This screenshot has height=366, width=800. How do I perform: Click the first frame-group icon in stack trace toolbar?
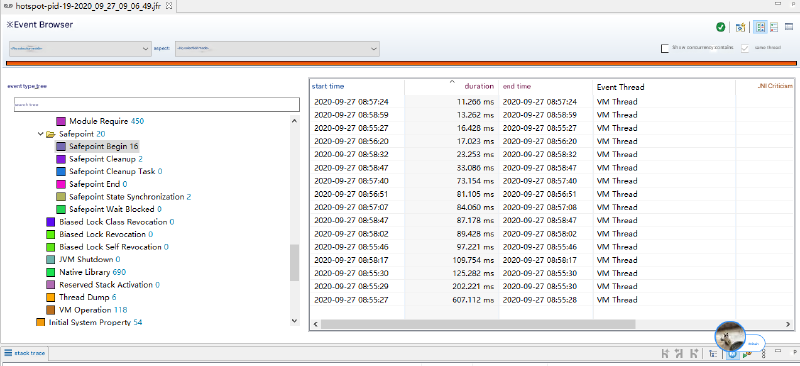click(665, 353)
